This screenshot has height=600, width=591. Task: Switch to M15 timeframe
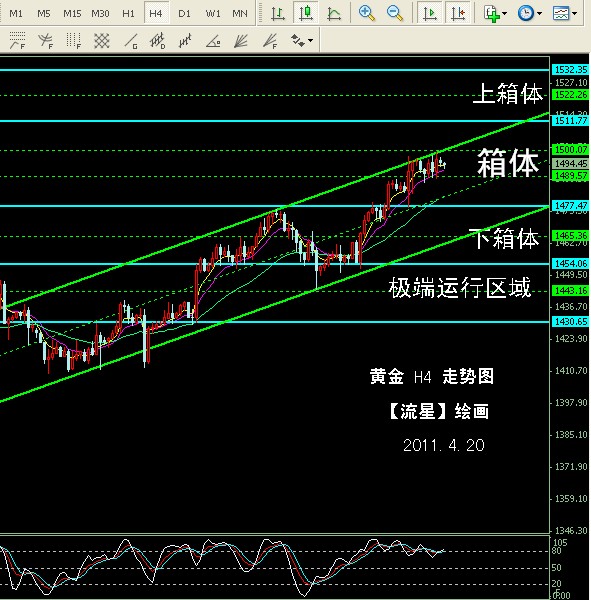[x=72, y=14]
